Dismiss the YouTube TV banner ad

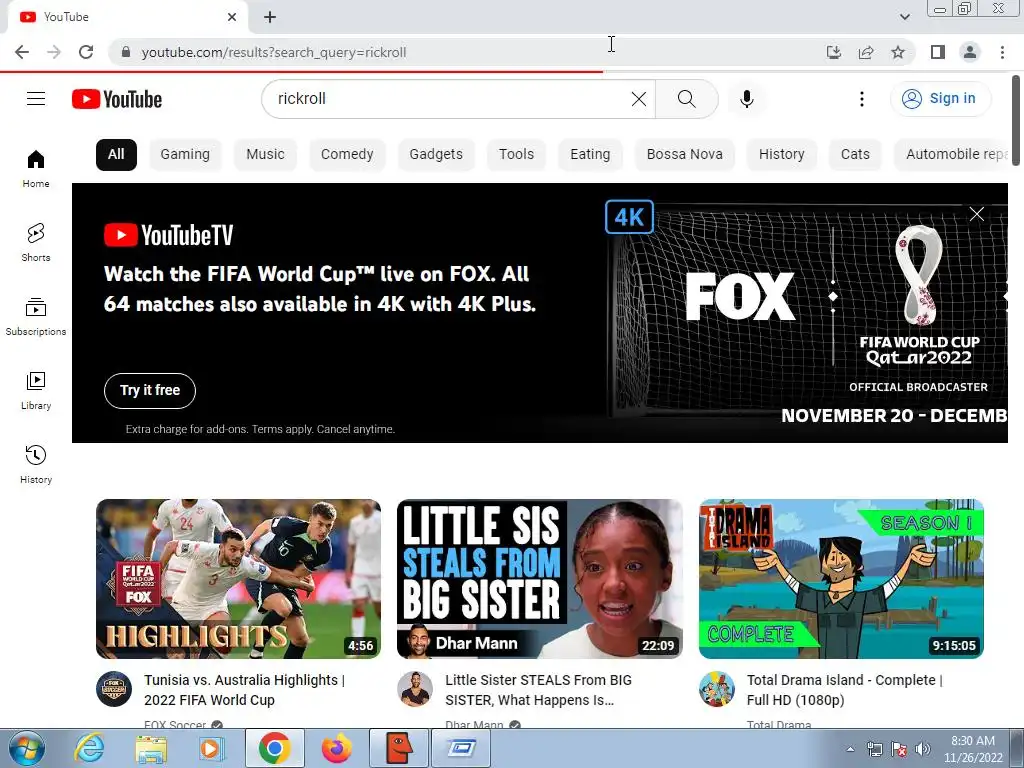point(976,214)
